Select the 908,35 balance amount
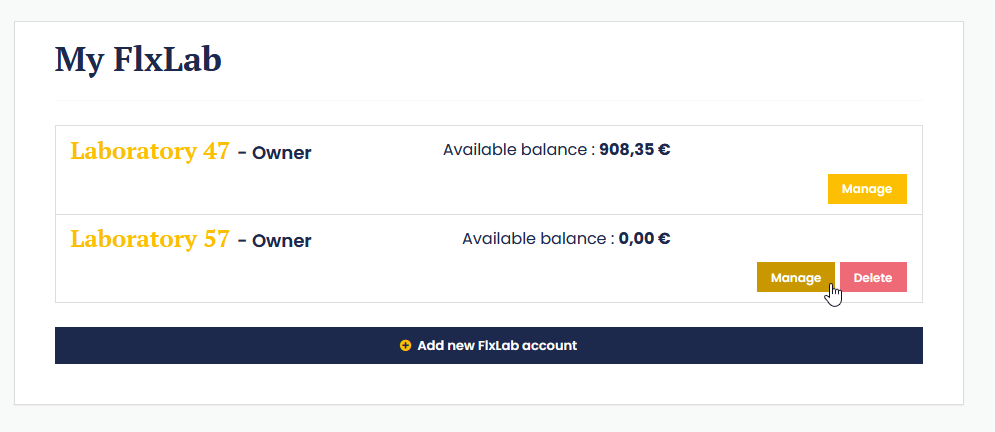 [626, 151]
